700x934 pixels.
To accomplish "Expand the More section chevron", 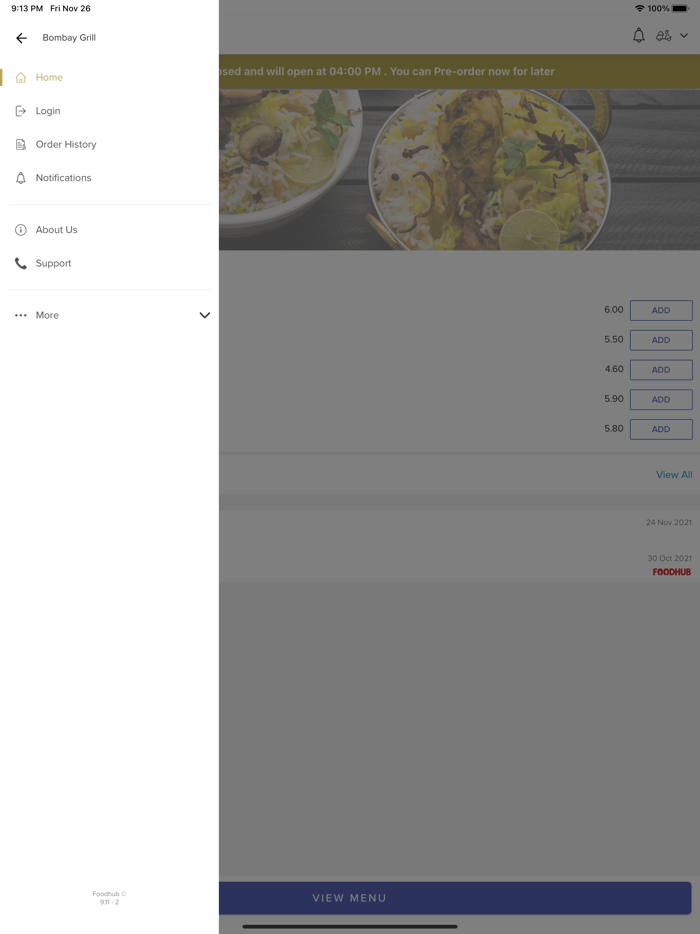I will click(204, 315).
